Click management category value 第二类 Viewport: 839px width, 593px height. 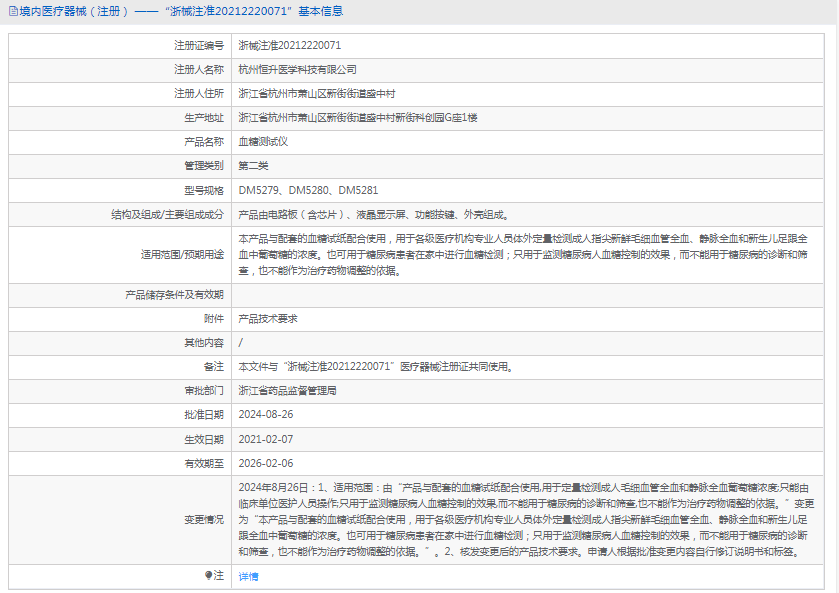[253, 166]
